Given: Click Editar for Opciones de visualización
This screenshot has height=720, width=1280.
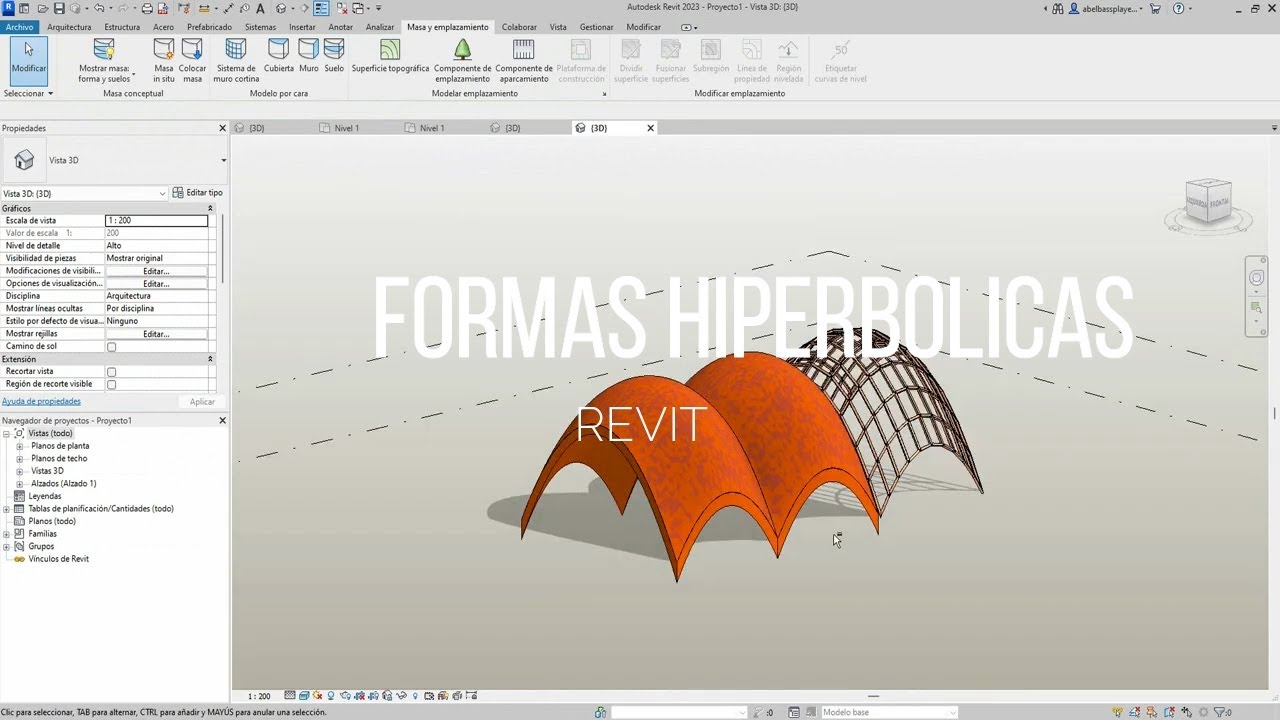Looking at the screenshot, I should point(156,284).
